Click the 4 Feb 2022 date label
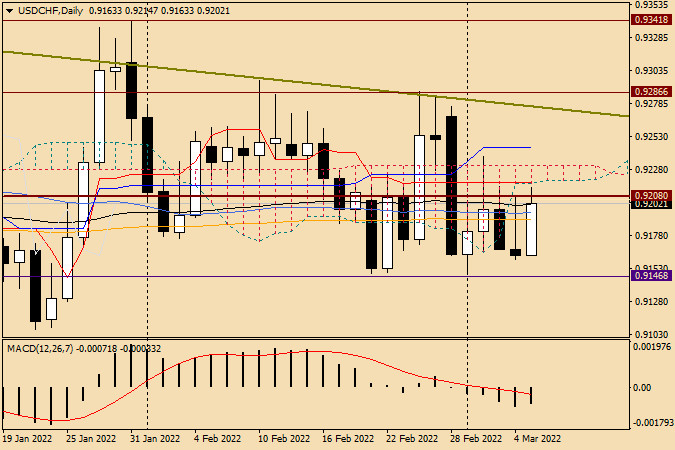The width and height of the screenshot is (675, 450). [x=217, y=438]
